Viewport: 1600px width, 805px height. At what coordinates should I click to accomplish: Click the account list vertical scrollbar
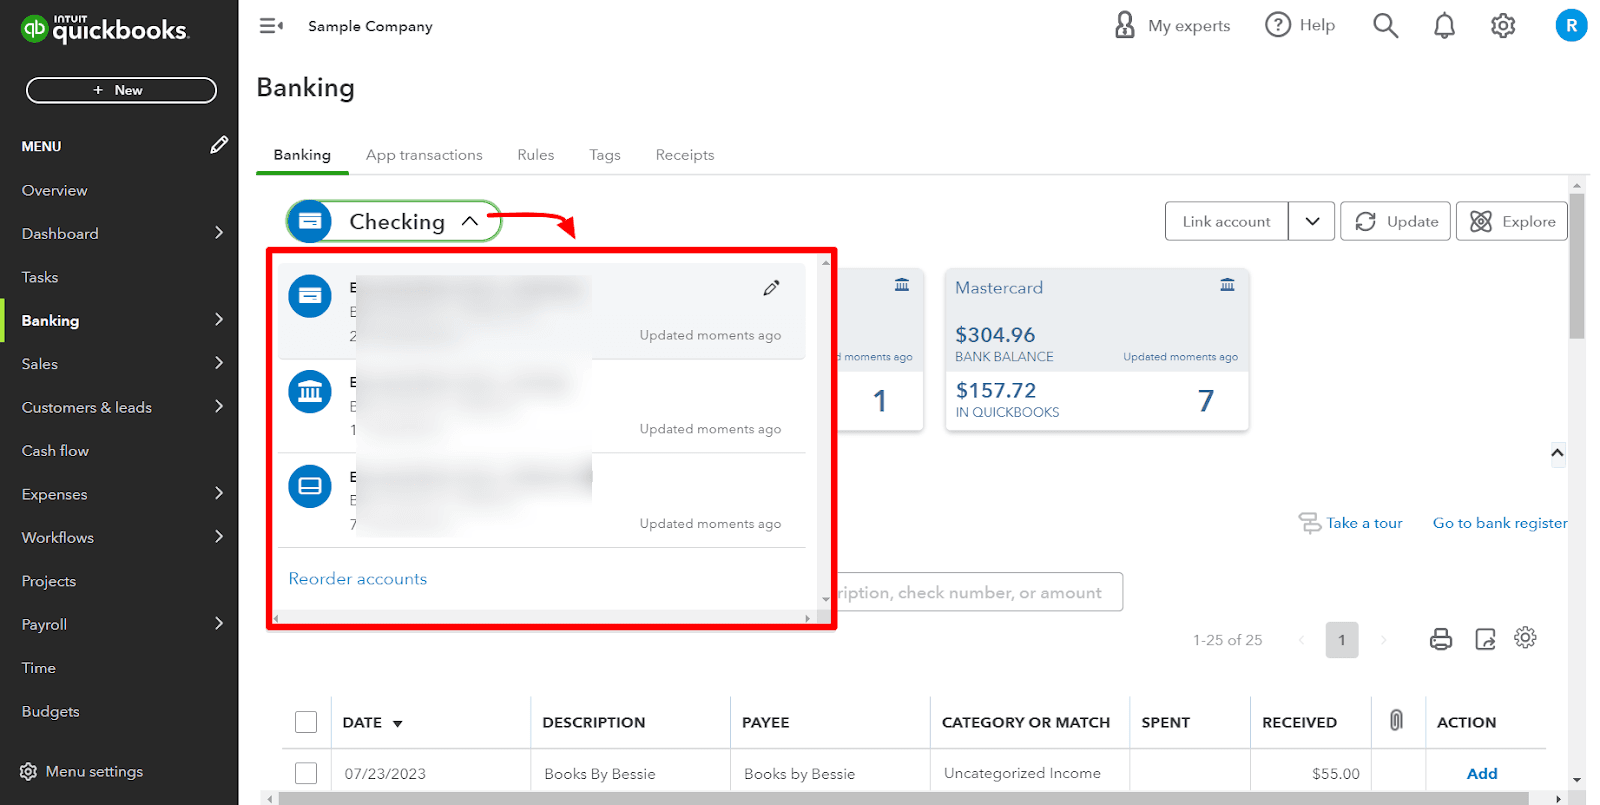tap(825, 430)
